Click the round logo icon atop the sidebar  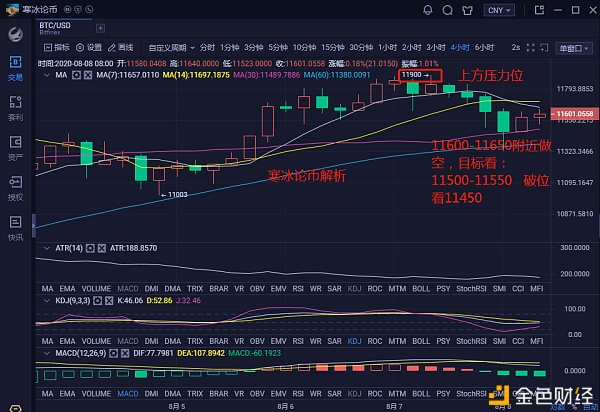pyautogui.click(x=15, y=34)
